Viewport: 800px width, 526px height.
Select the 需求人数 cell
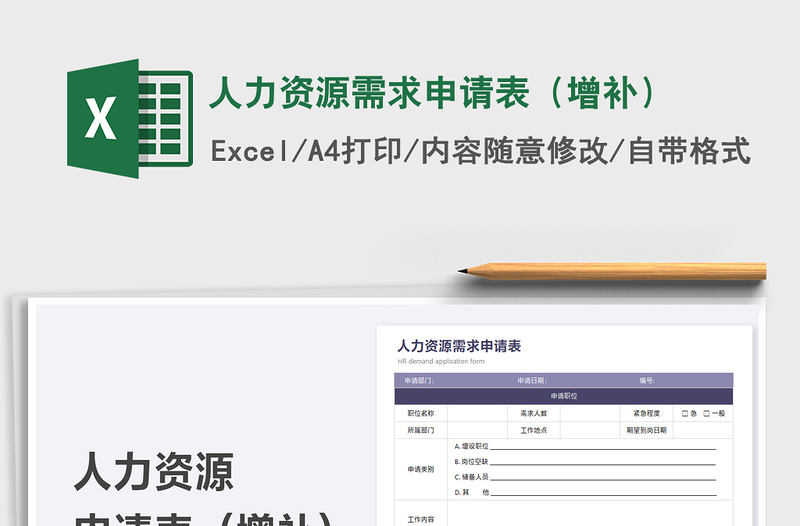534,413
